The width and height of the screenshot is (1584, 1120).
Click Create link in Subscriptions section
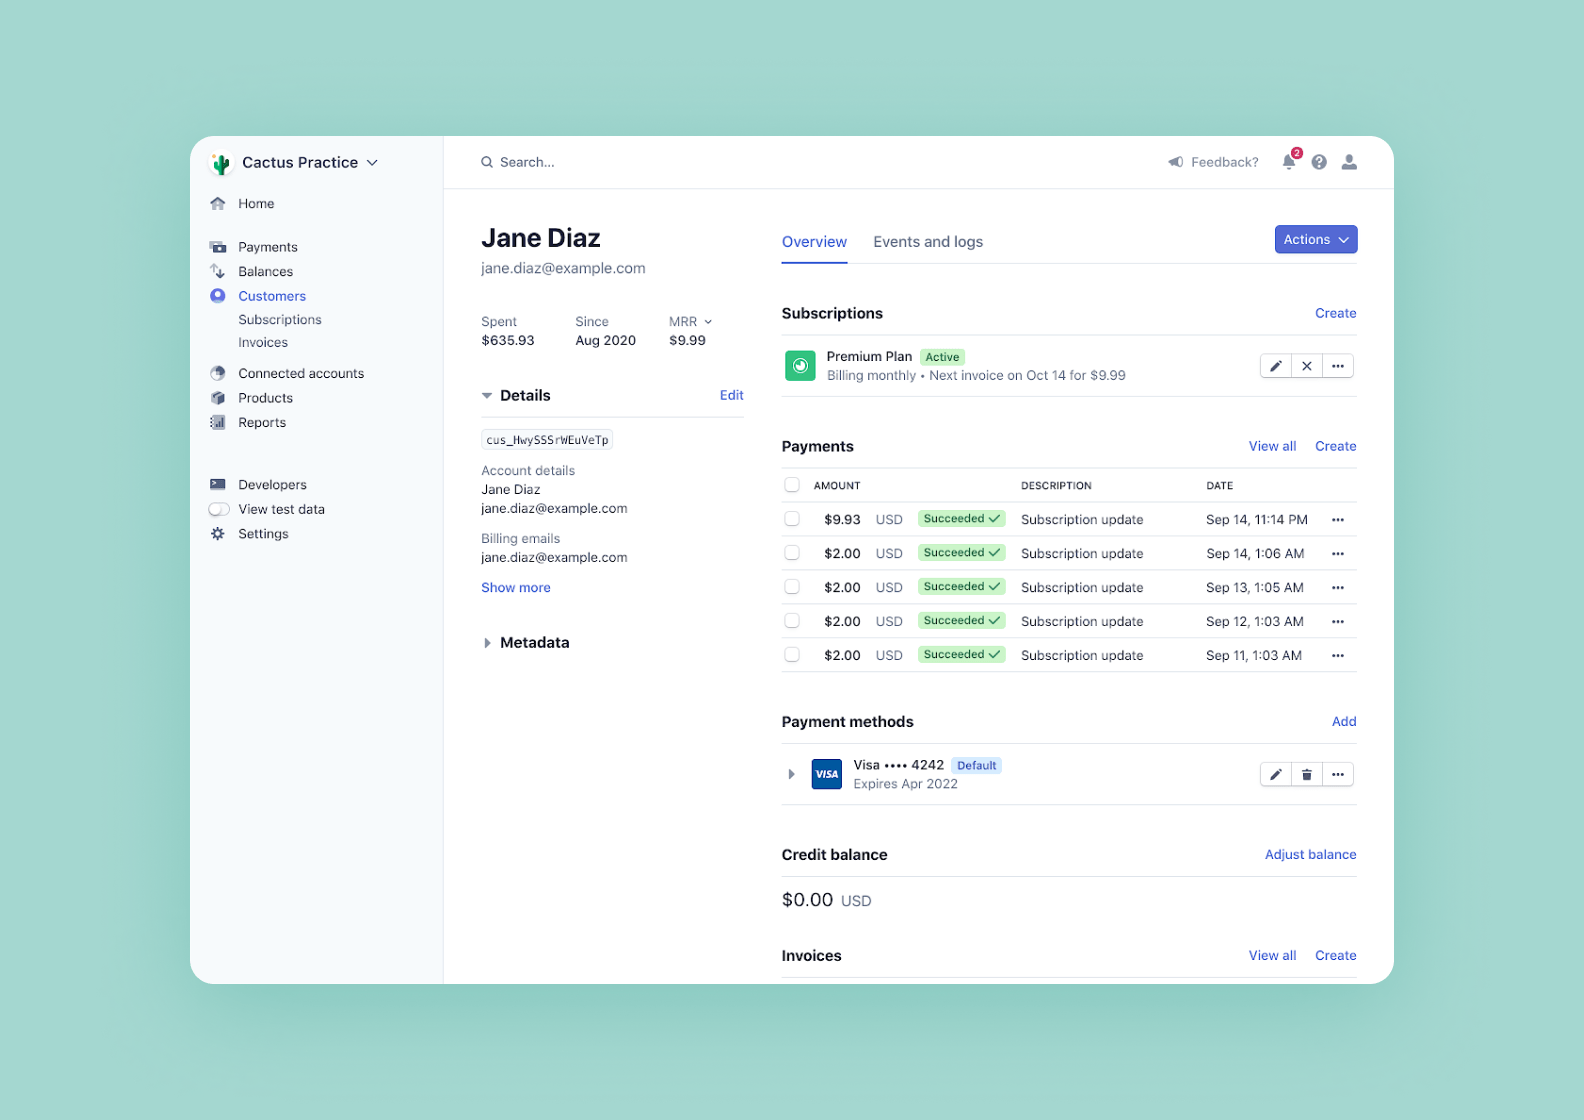[x=1336, y=313]
